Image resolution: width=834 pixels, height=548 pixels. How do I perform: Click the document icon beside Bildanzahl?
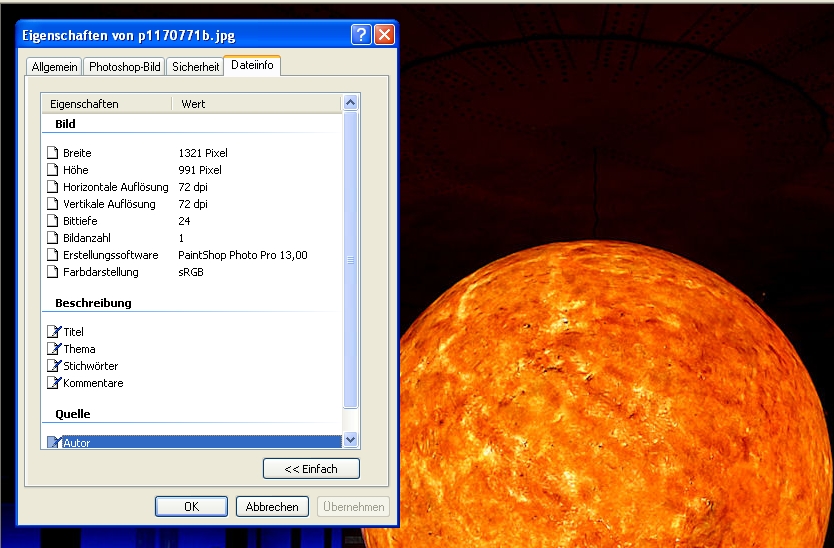tap(52, 238)
